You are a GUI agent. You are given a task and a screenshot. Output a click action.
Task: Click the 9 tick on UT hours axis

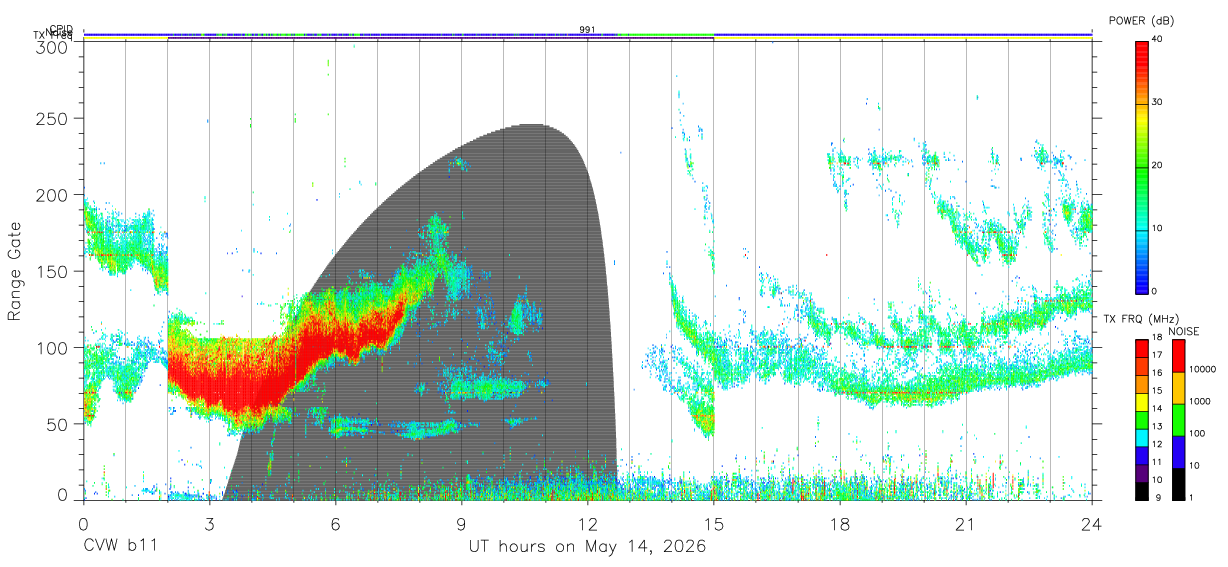pyautogui.click(x=461, y=523)
